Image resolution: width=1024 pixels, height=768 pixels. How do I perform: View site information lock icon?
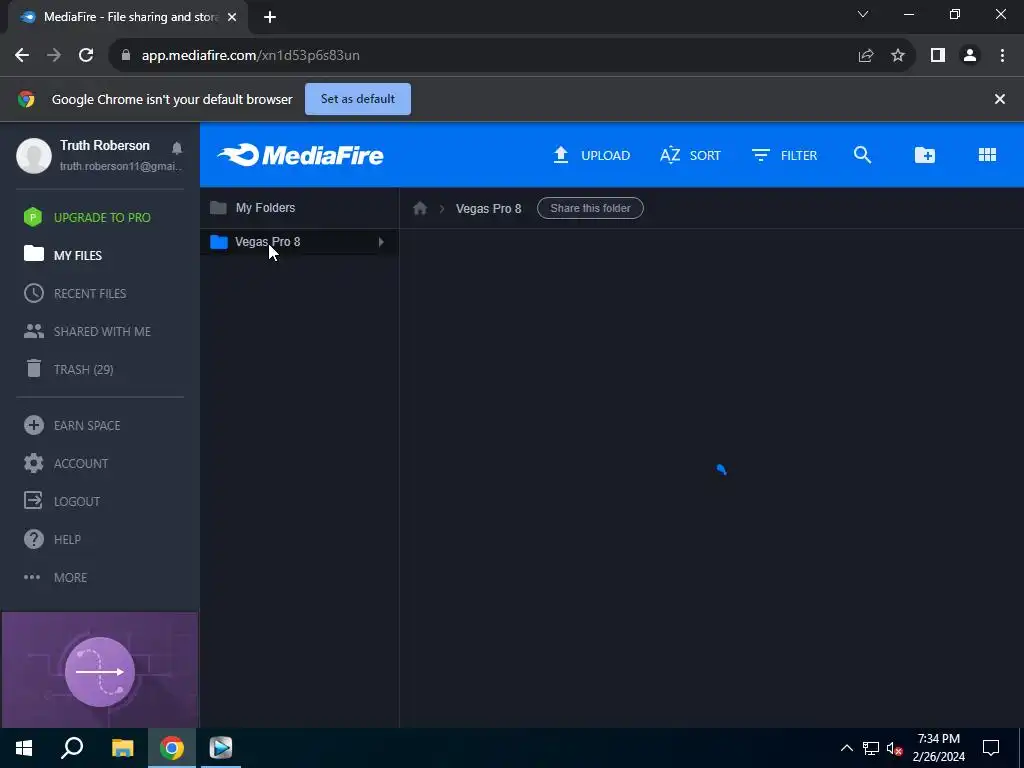(x=126, y=56)
